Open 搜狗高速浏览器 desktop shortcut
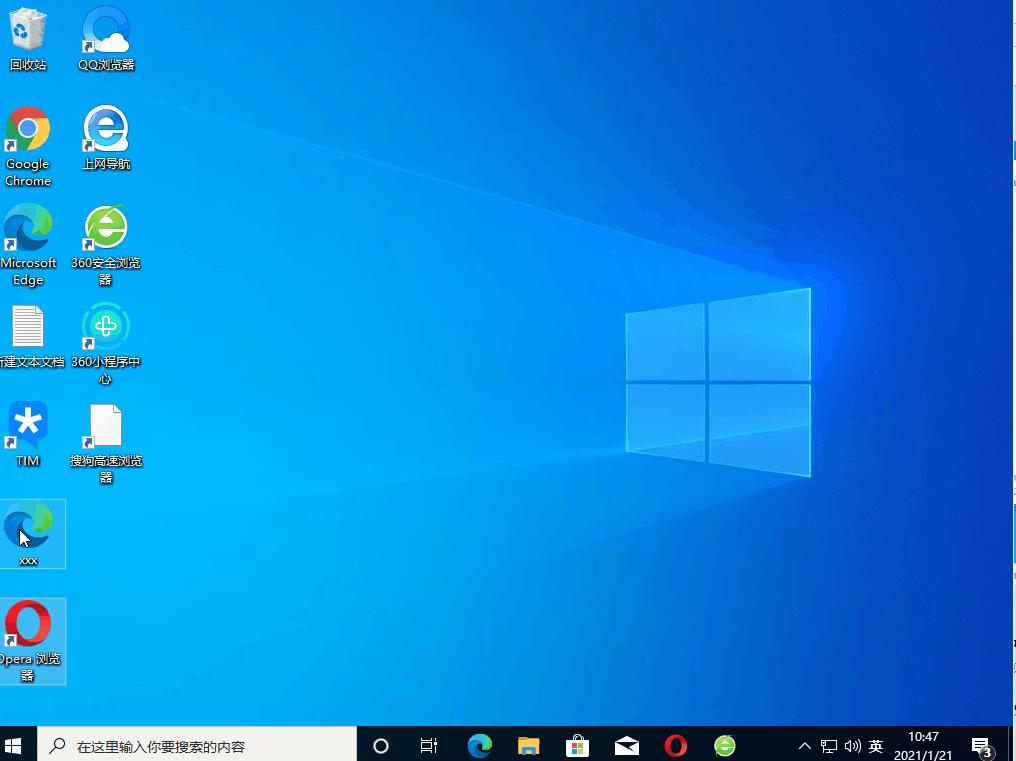Screen dimensions: 1016x761 (105, 425)
